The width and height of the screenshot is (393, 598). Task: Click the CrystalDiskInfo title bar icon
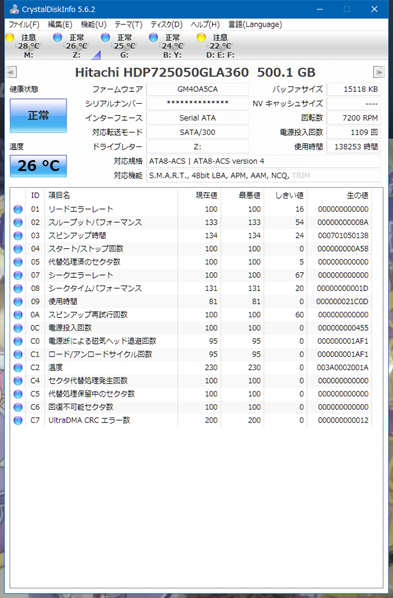click(x=14, y=9)
